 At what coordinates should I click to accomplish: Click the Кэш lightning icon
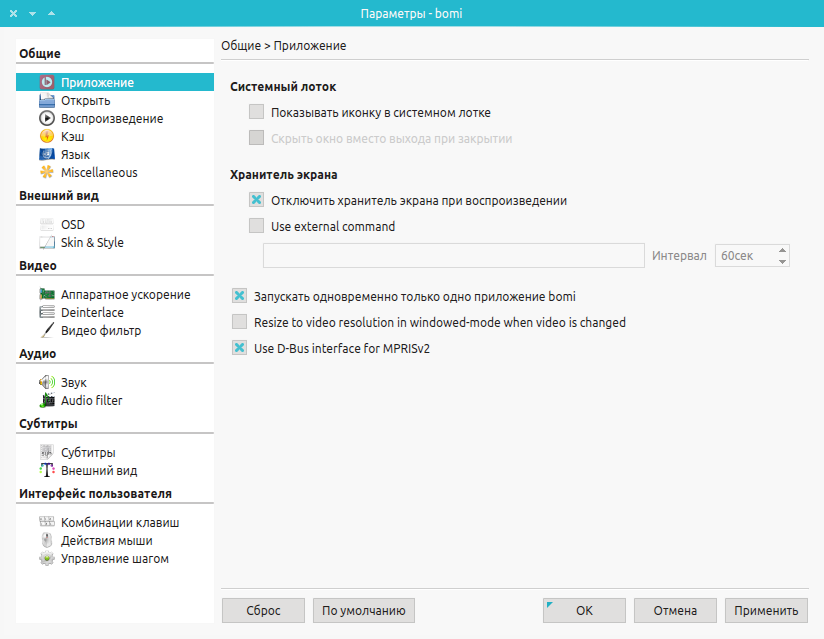point(47,136)
